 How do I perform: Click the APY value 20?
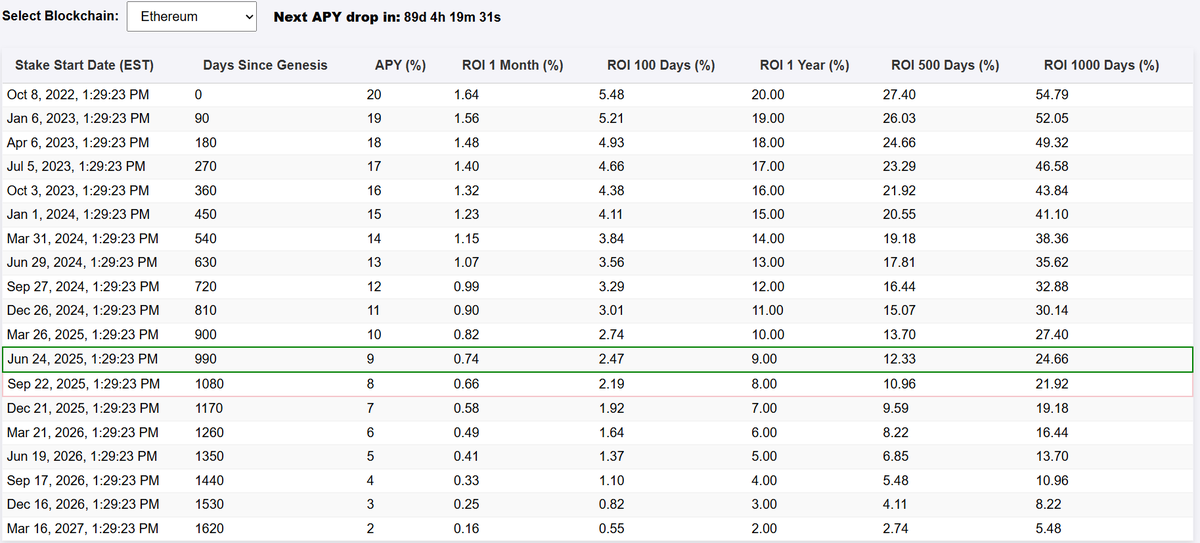click(375, 94)
